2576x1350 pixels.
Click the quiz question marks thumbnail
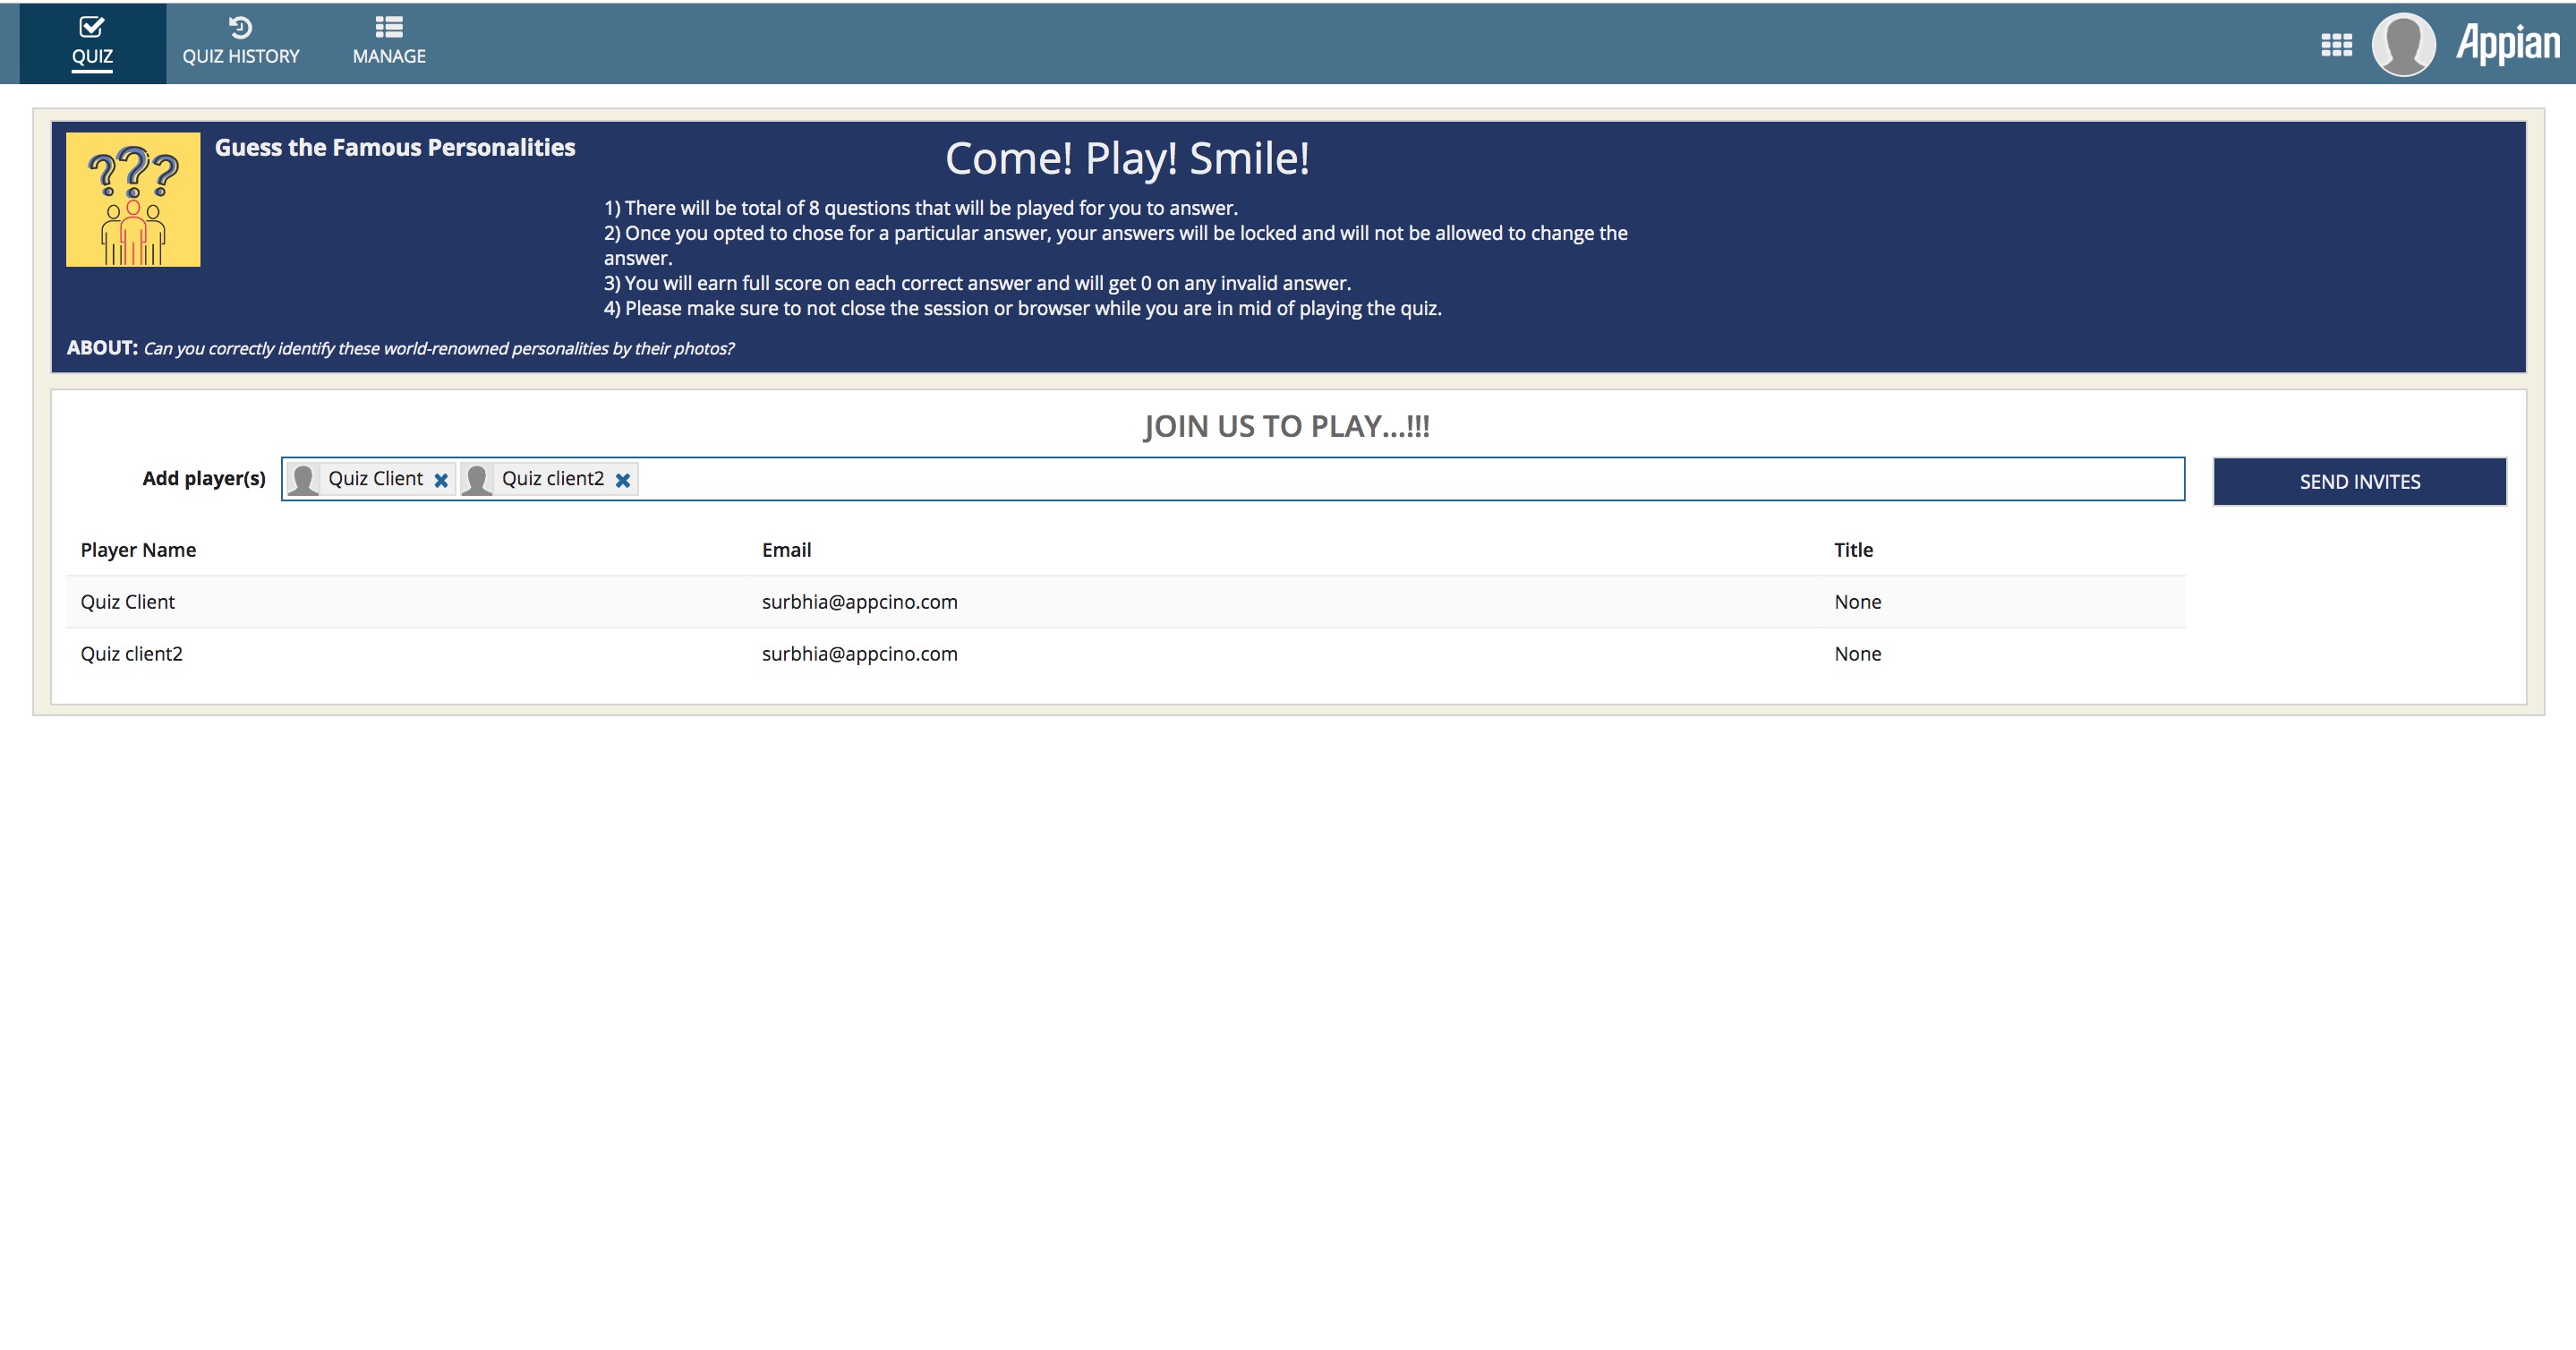(x=133, y=200)
